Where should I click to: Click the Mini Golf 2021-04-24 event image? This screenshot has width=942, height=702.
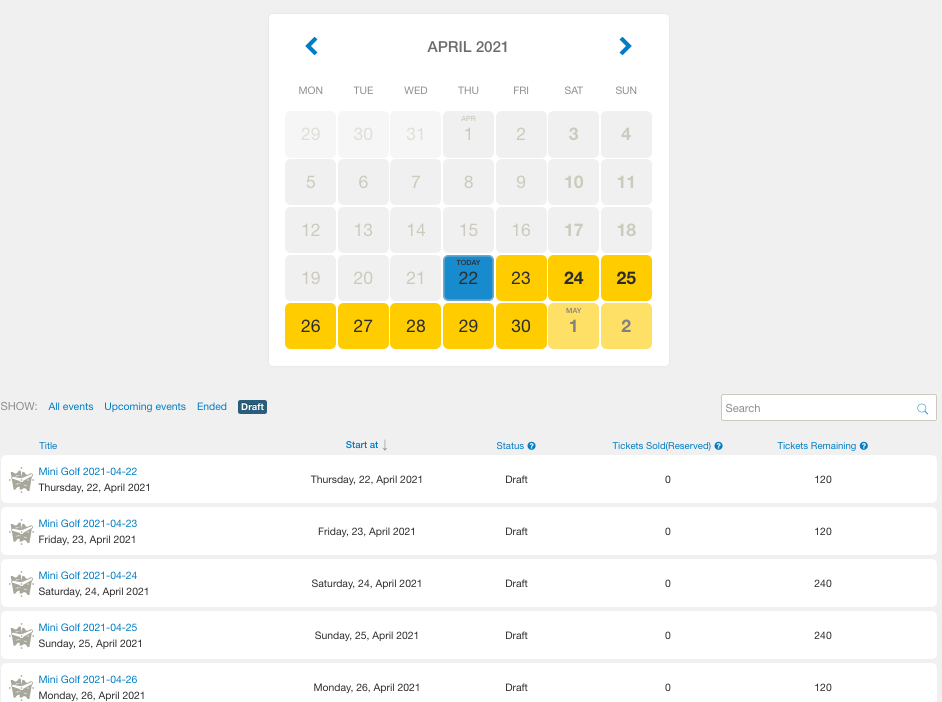21,584
